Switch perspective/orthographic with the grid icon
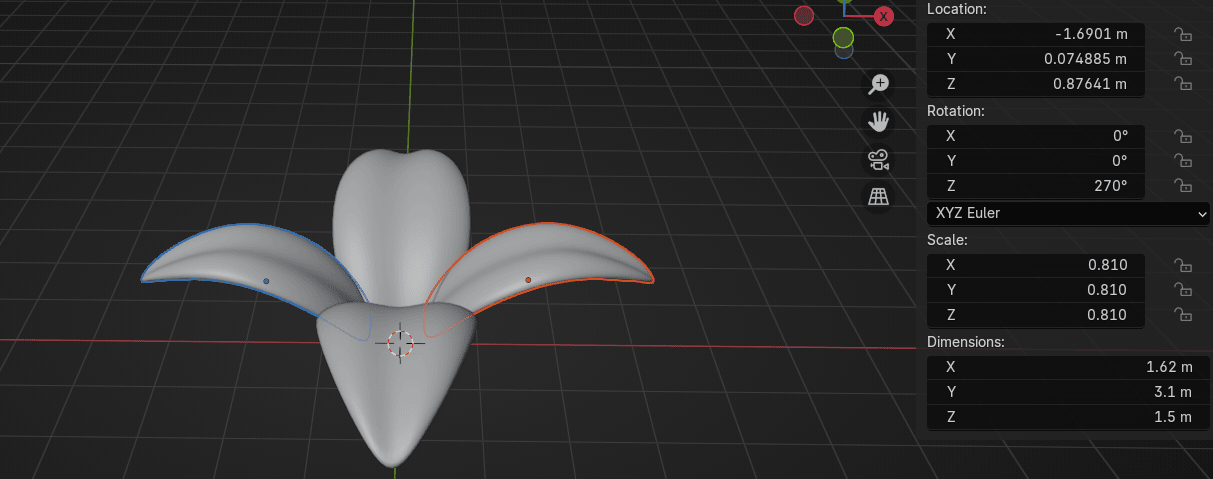The image size is (1213, 479). (879, 197)
